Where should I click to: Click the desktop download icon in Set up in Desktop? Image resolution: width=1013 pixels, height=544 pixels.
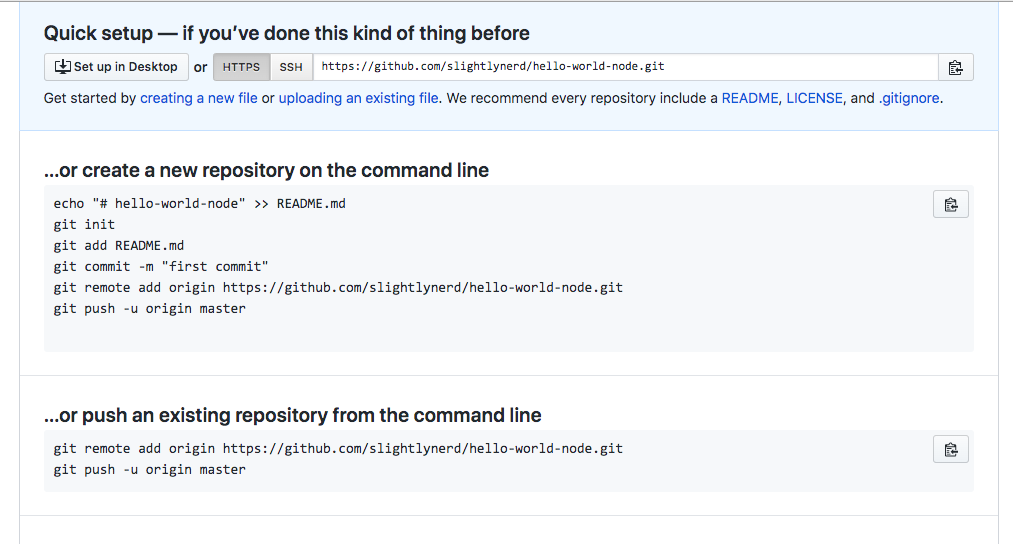point(63,67)
